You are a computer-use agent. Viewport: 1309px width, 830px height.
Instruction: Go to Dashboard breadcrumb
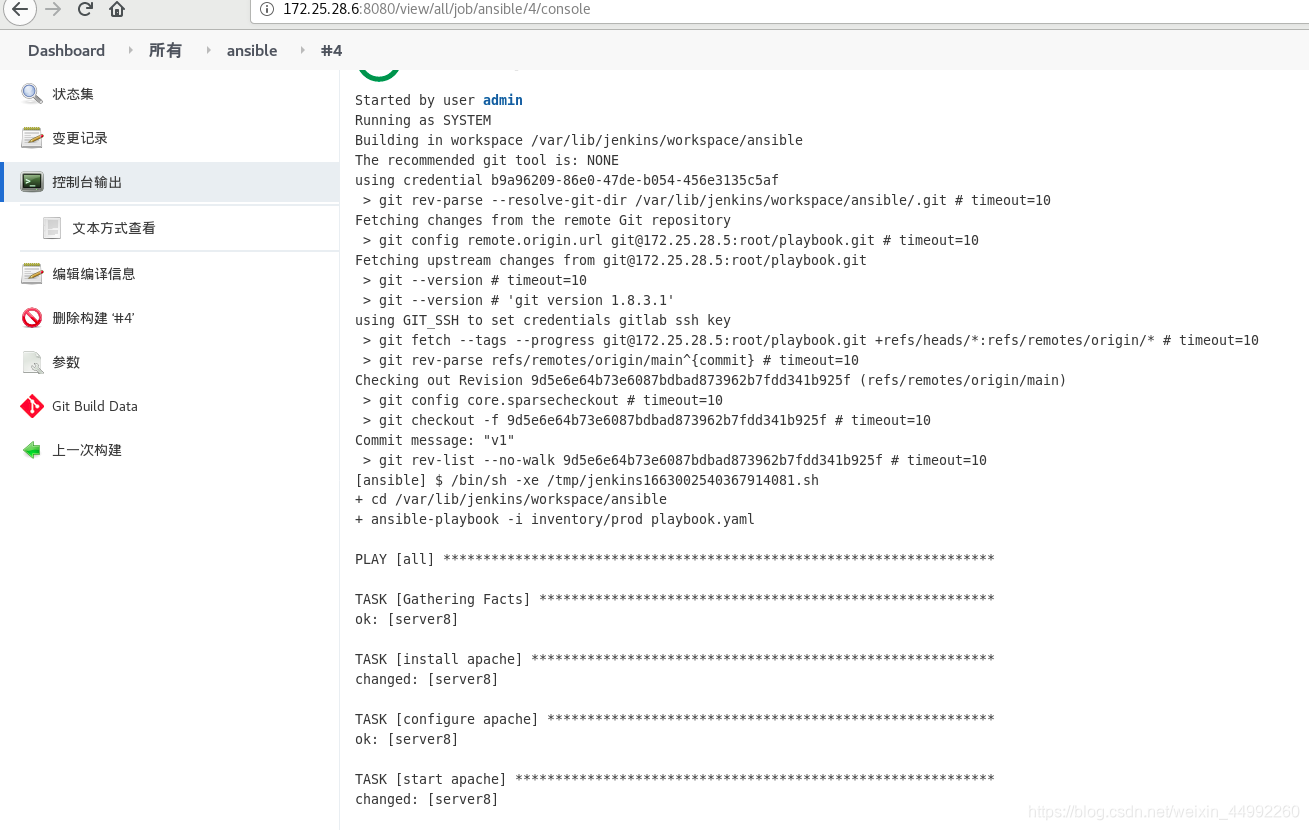[x=66, y=50]
